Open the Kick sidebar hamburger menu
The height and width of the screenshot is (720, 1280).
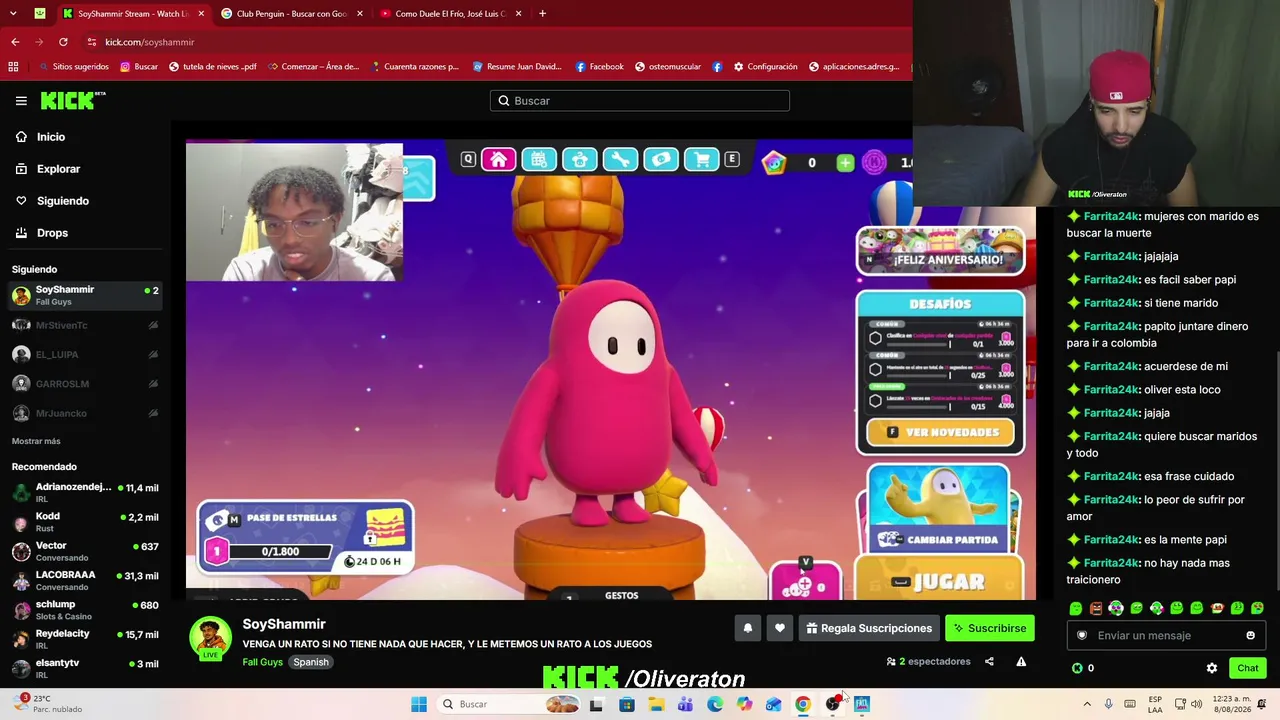21,101
